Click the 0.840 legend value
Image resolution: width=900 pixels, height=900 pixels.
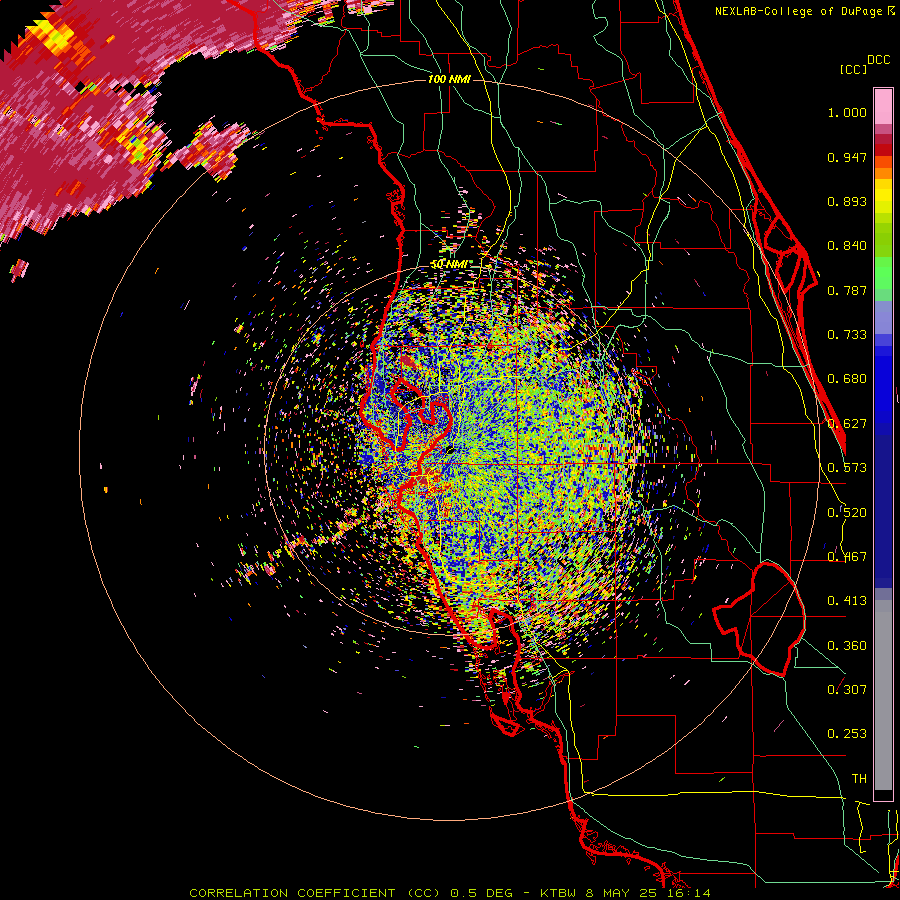pyautogui.click(x=847, y=246)
